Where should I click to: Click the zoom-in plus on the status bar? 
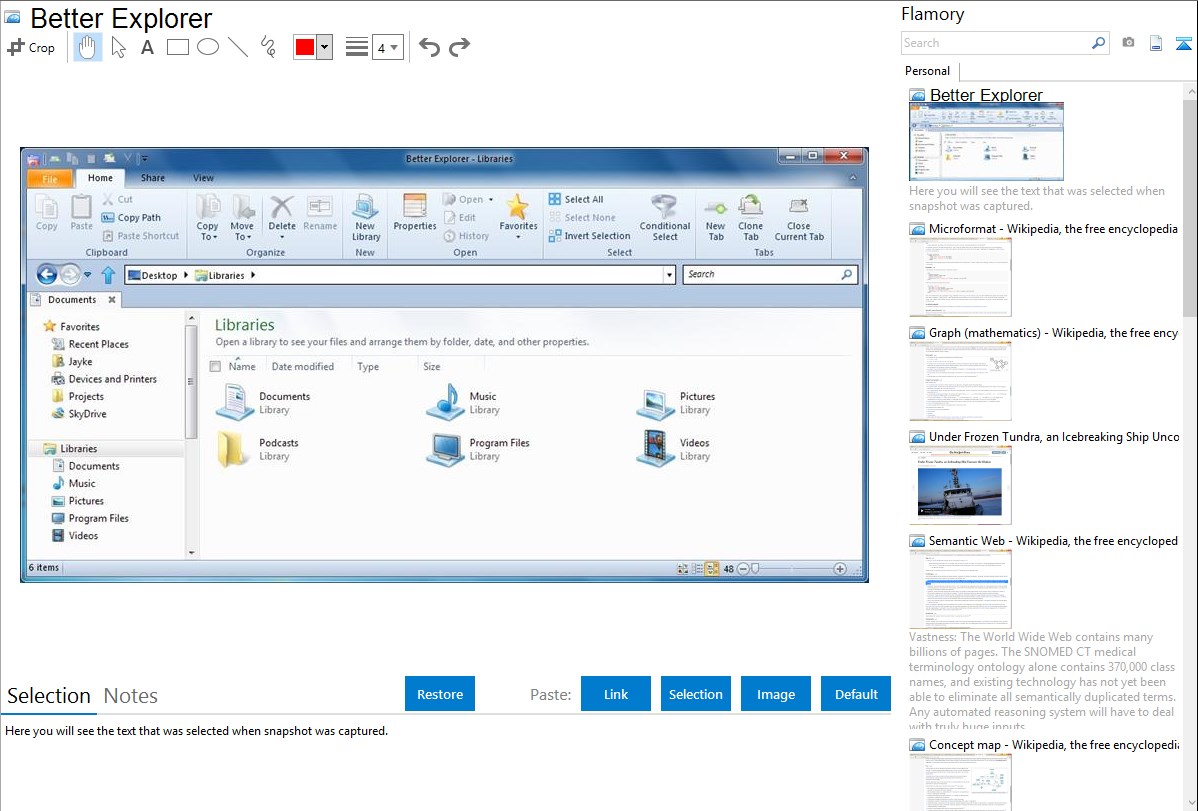(x=840, y=569)
